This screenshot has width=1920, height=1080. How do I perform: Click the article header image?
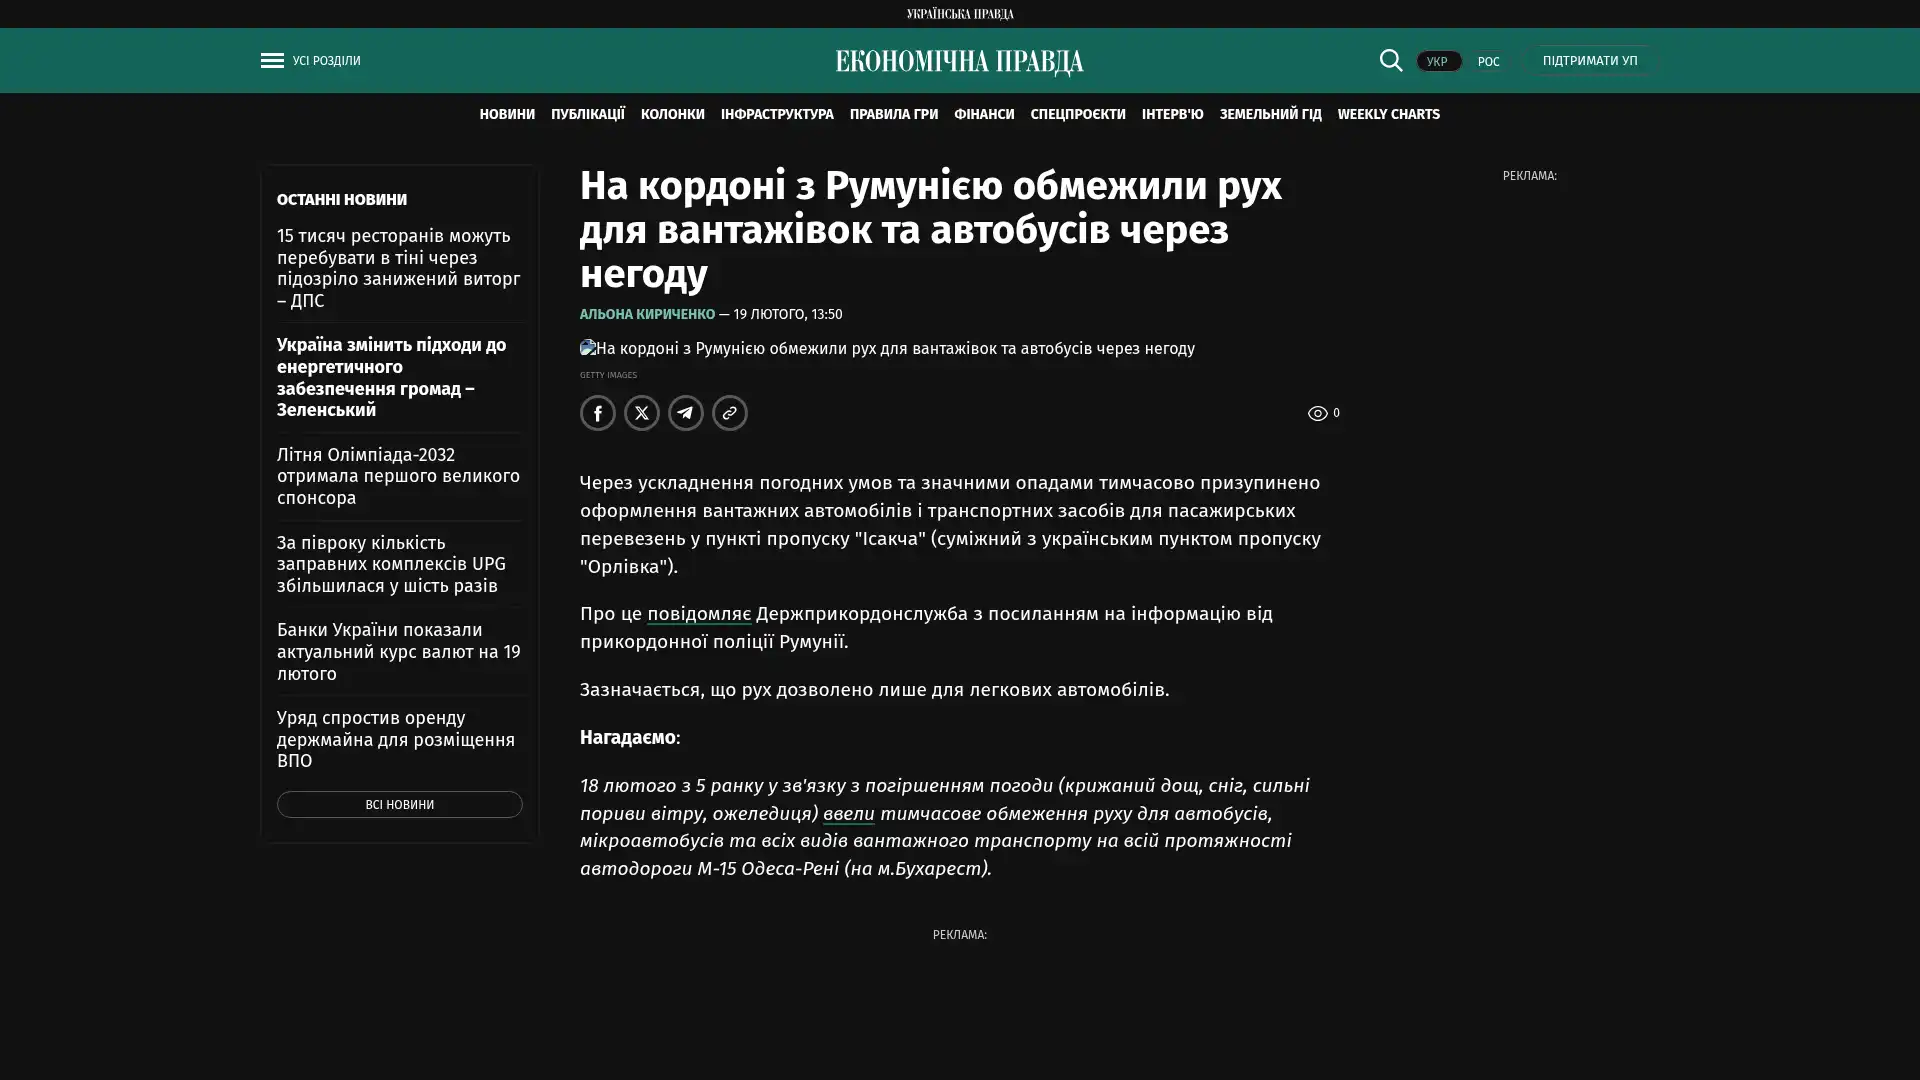coord(887,349)
